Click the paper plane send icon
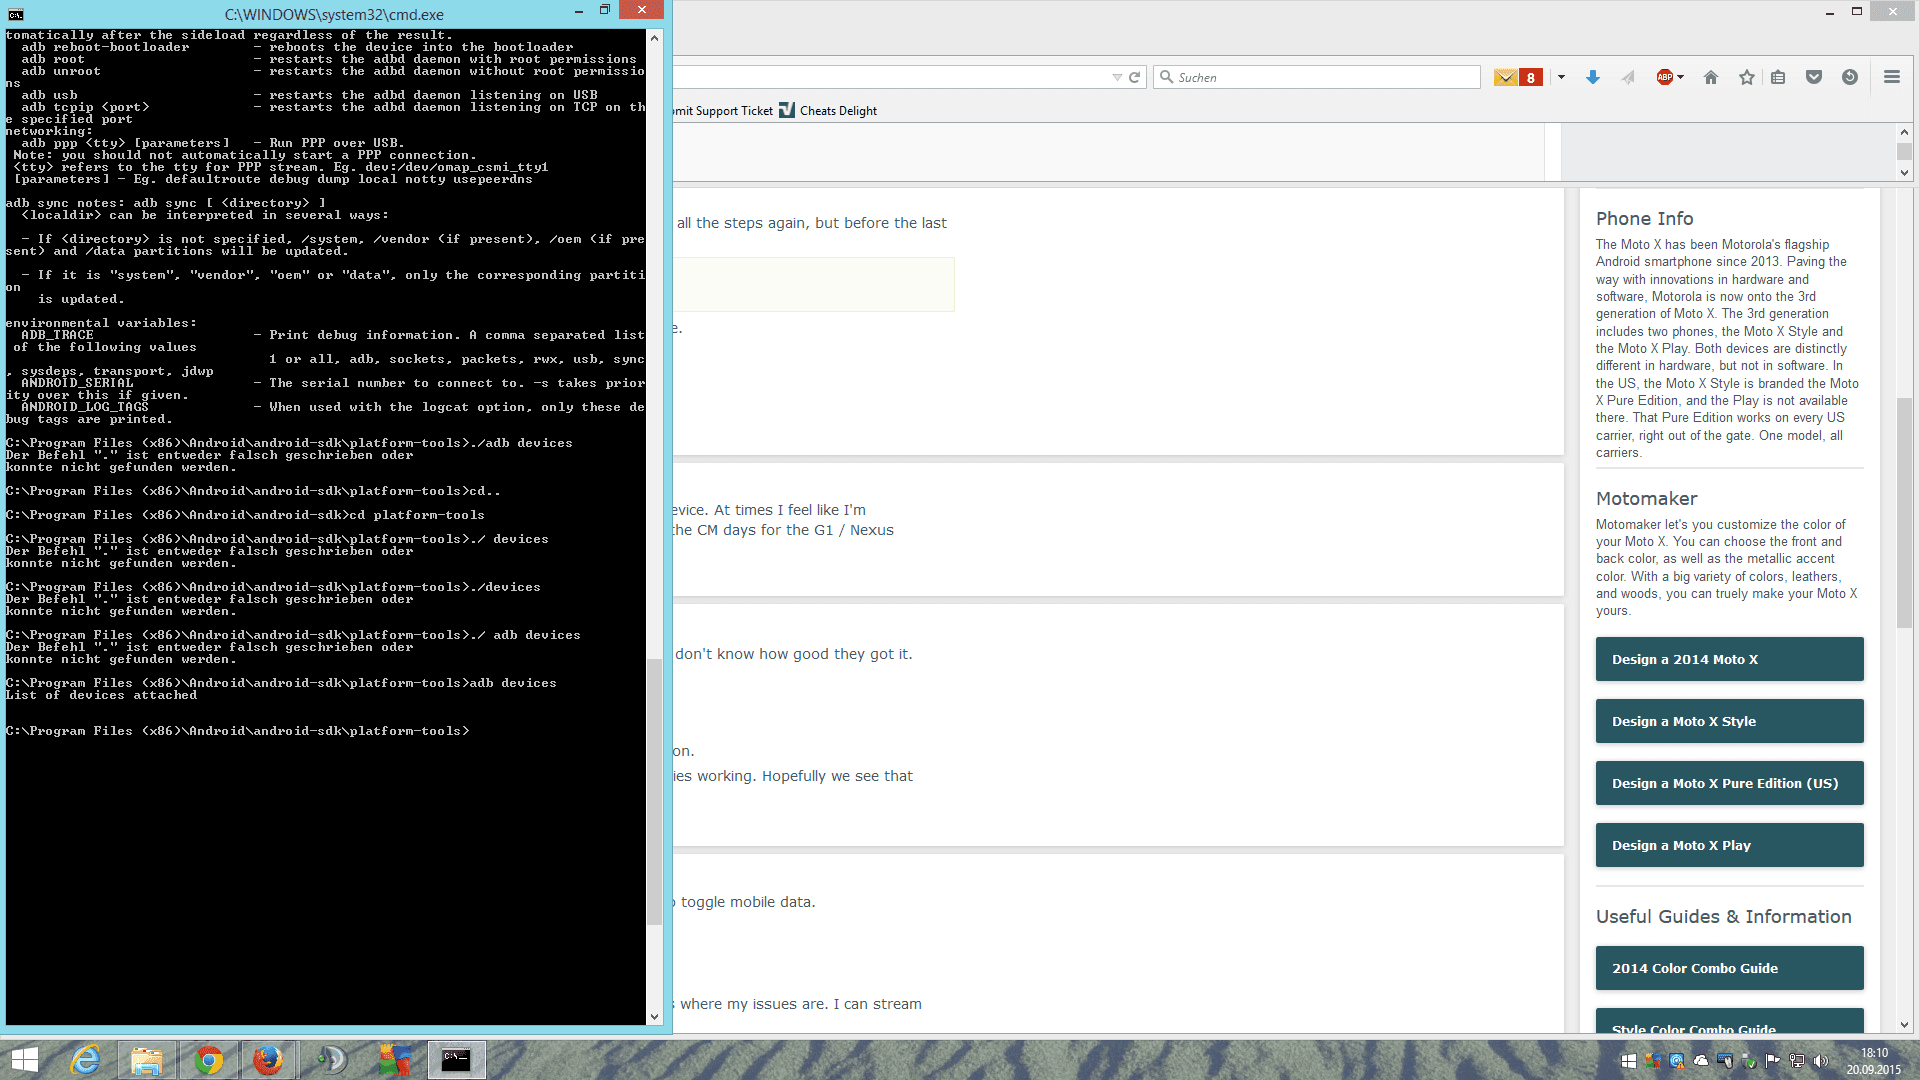The image size is (1920, 1080). coord(1628,77)
